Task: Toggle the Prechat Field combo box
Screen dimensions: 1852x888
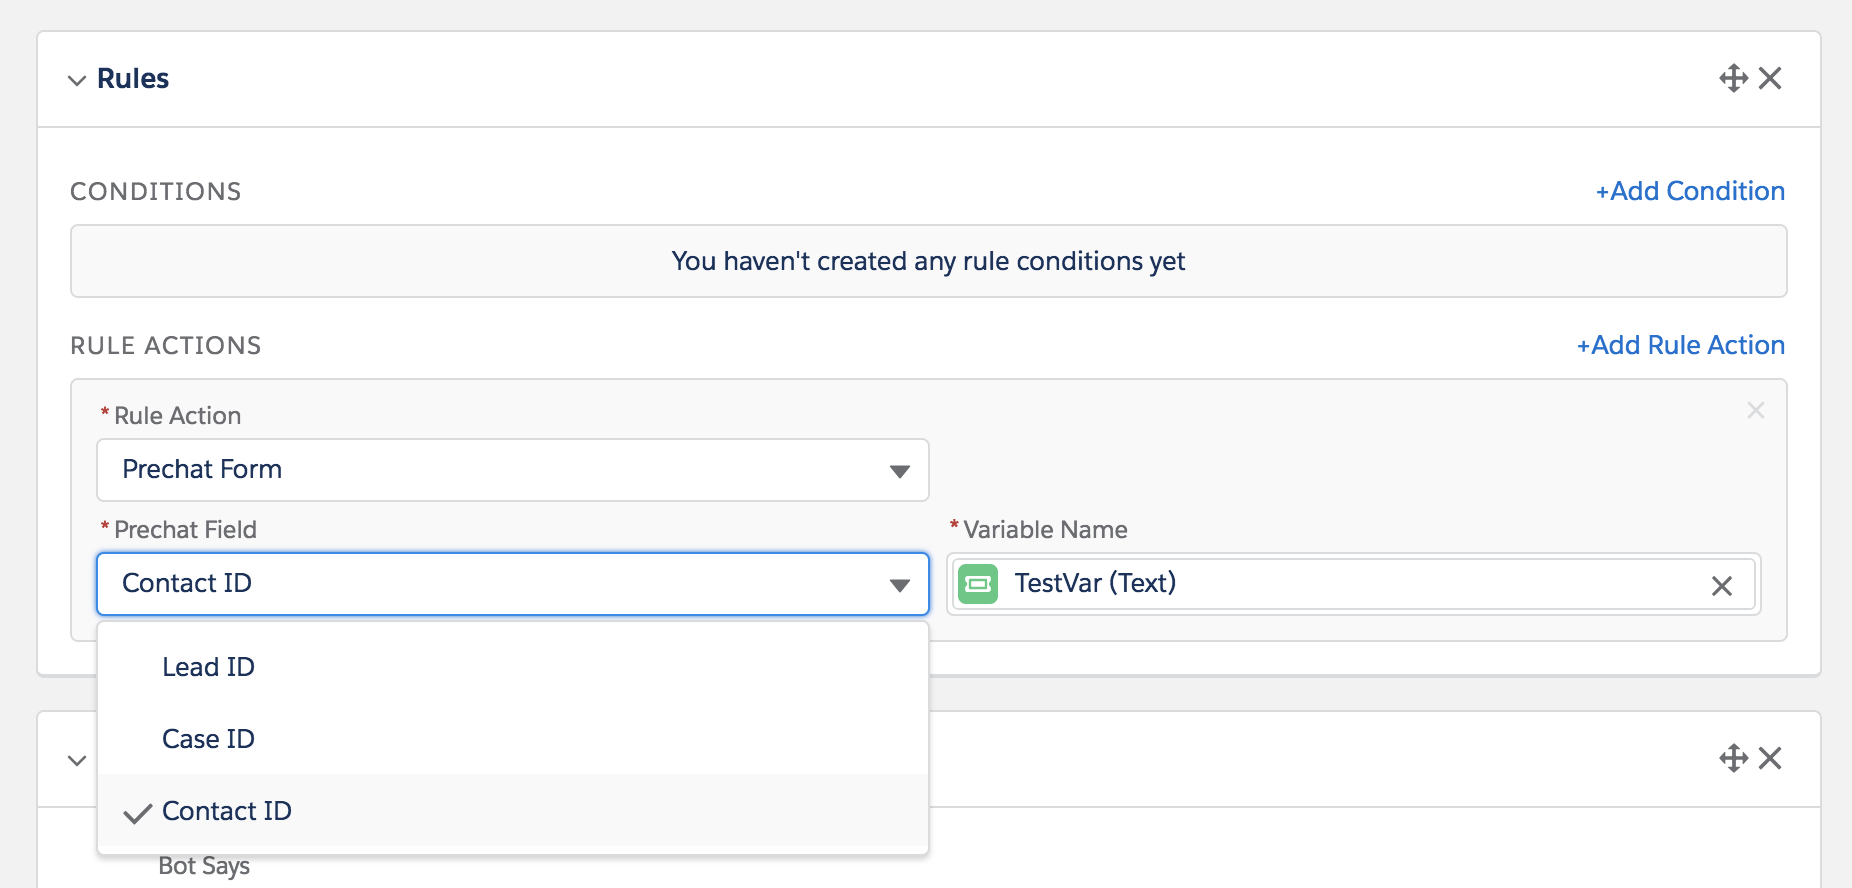Action: (x=512, y=584)
